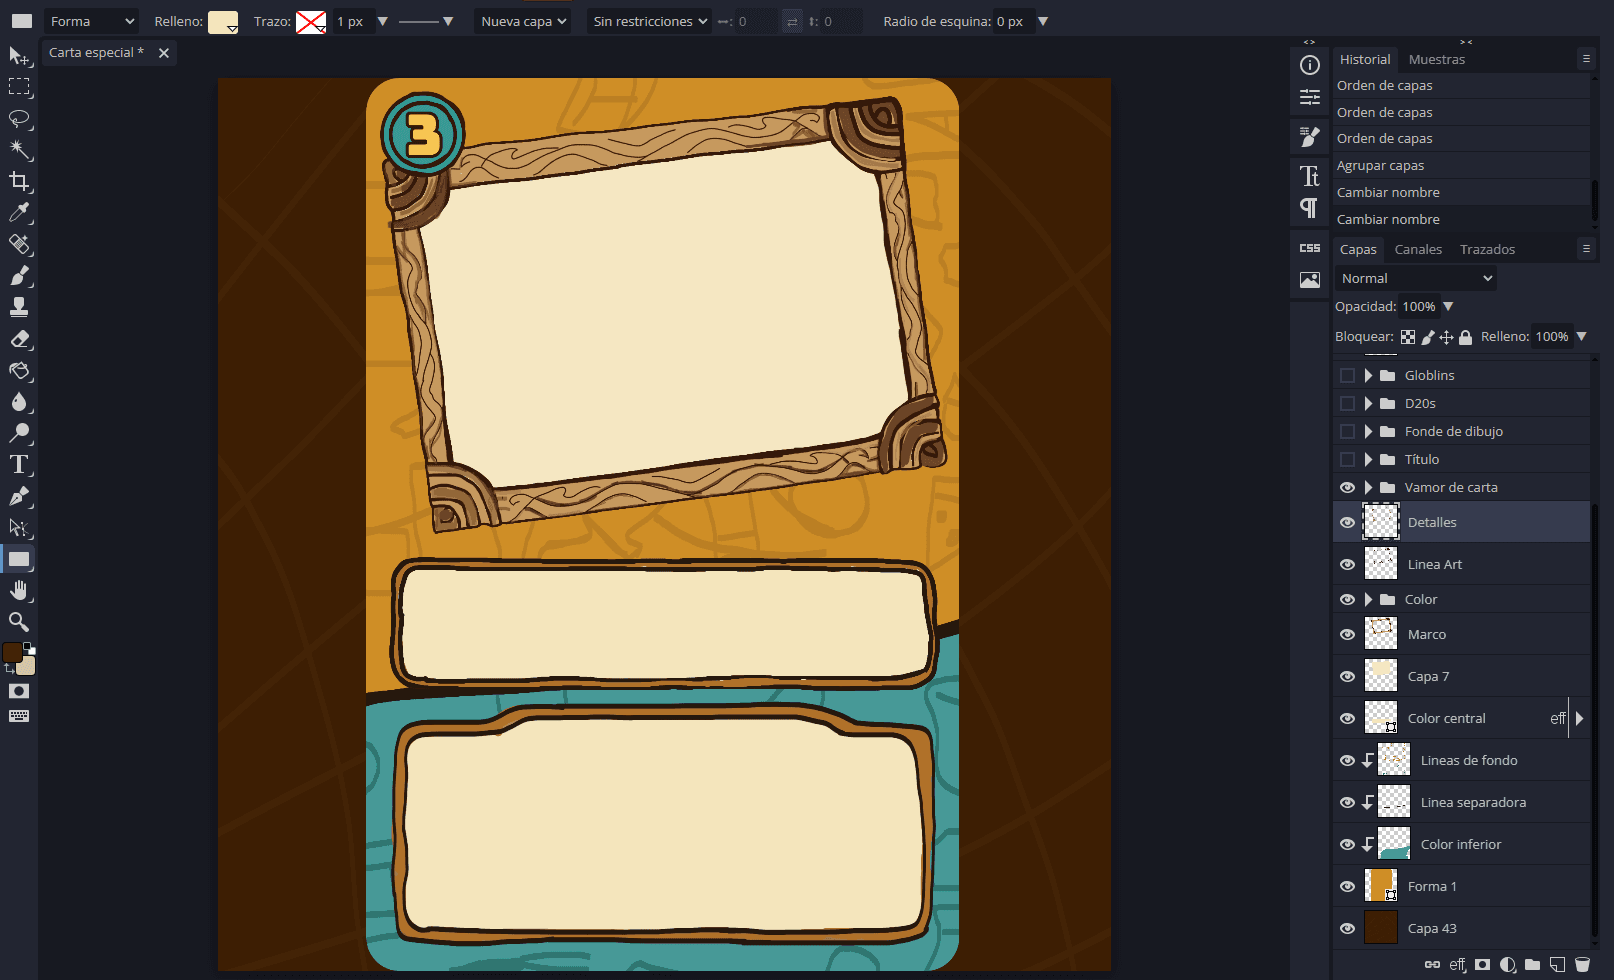Activate the Type tool

click(x=19, y=465)
